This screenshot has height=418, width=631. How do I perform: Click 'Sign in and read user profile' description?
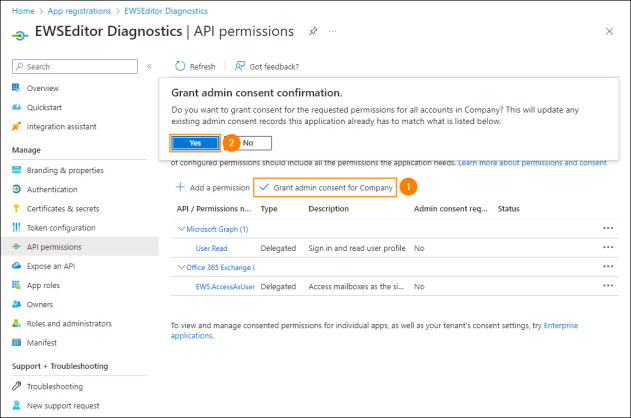tap(357, 248)
